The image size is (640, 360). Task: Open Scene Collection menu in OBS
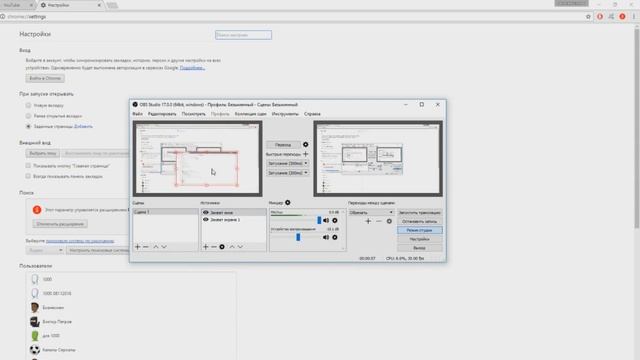tap(251, 114)
